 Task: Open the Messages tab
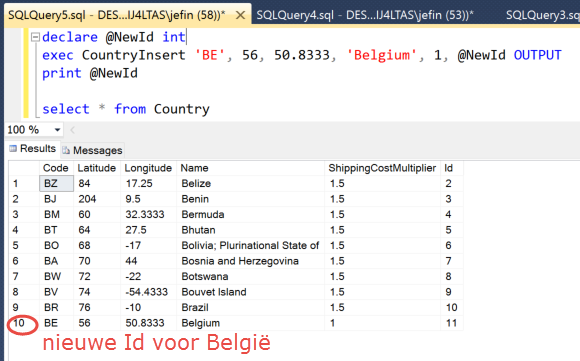point(92,150)
